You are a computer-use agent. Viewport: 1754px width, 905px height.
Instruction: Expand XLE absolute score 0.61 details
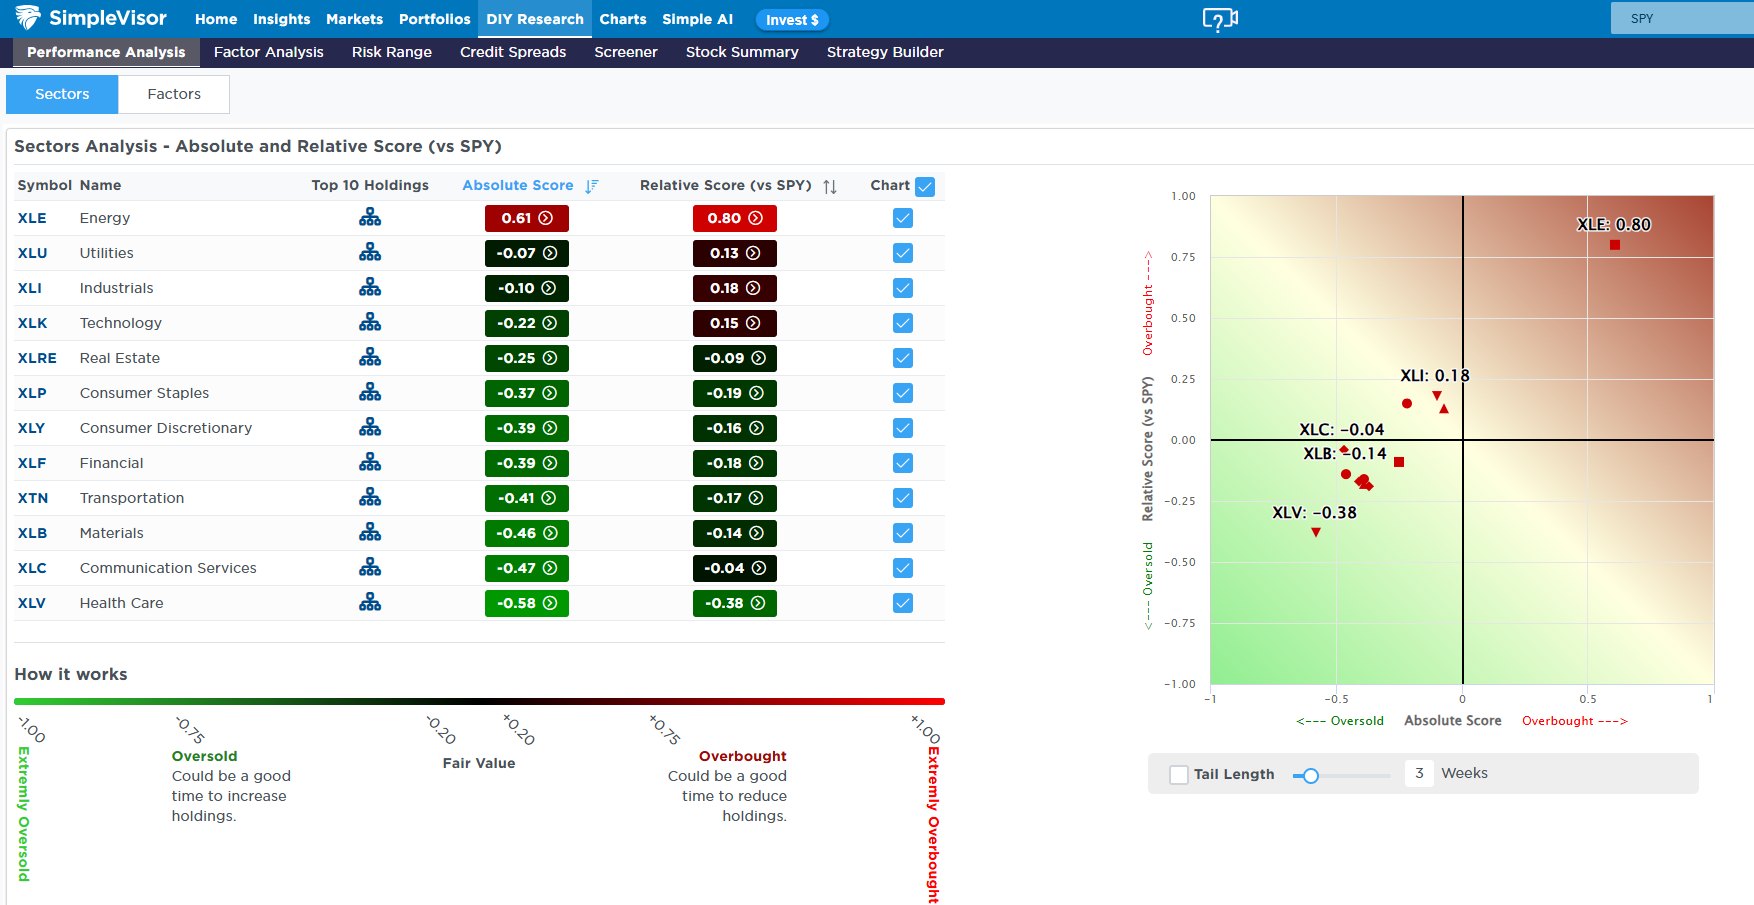pyautogui.click(x=527, y=218)
